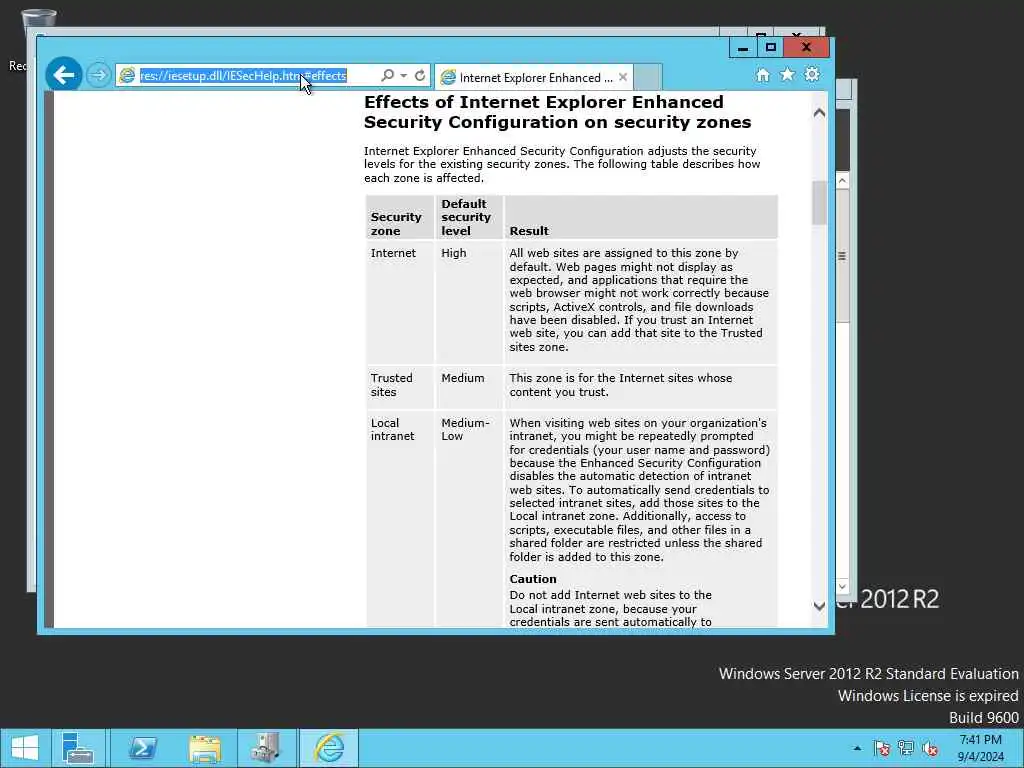Open a new blank tab

tap(647, 77)
